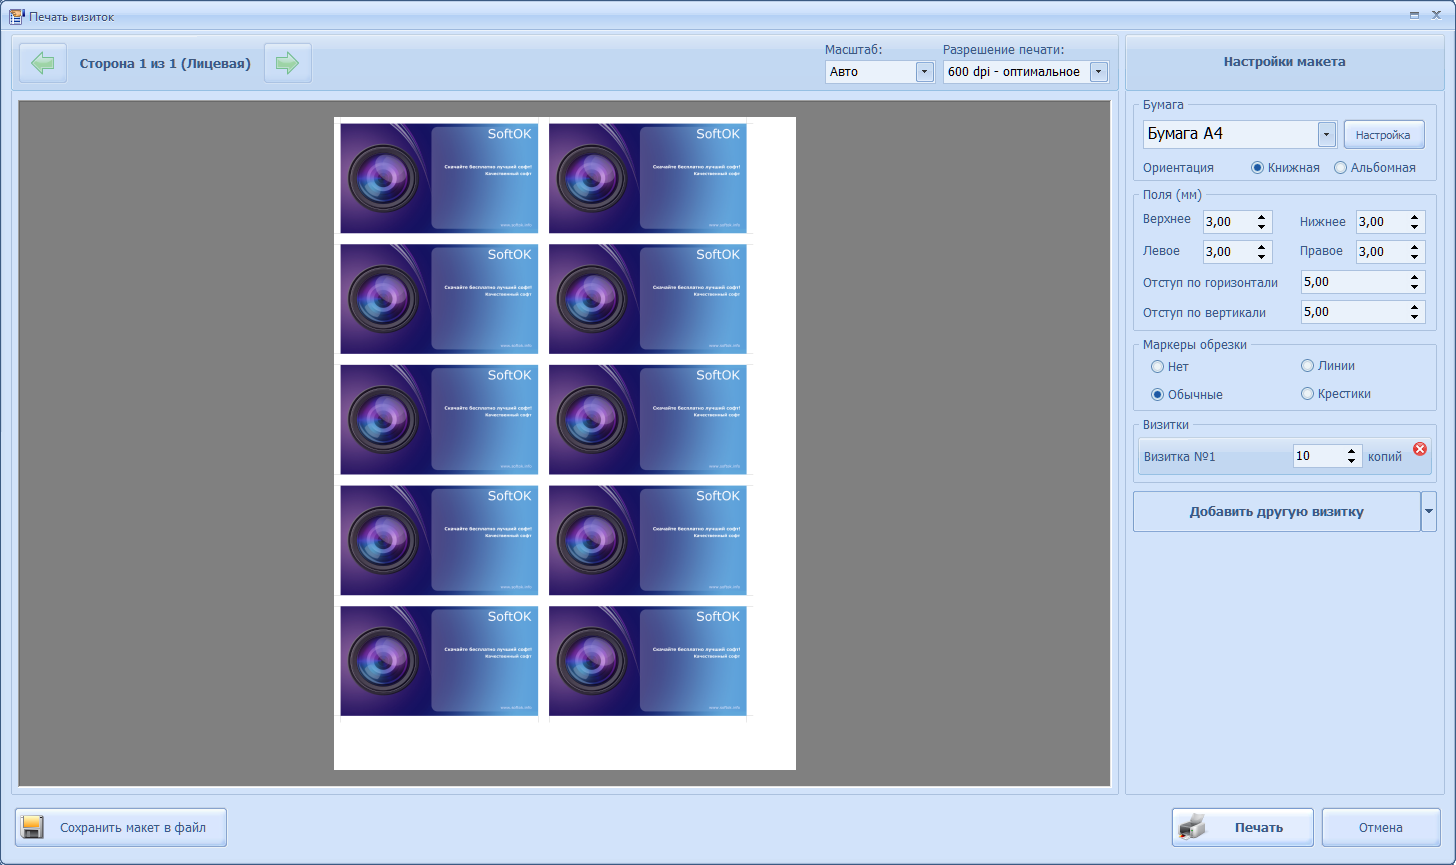Expand the arrow beside Добавить другую визитку

pyautogui.click(x=1429, y=511)
